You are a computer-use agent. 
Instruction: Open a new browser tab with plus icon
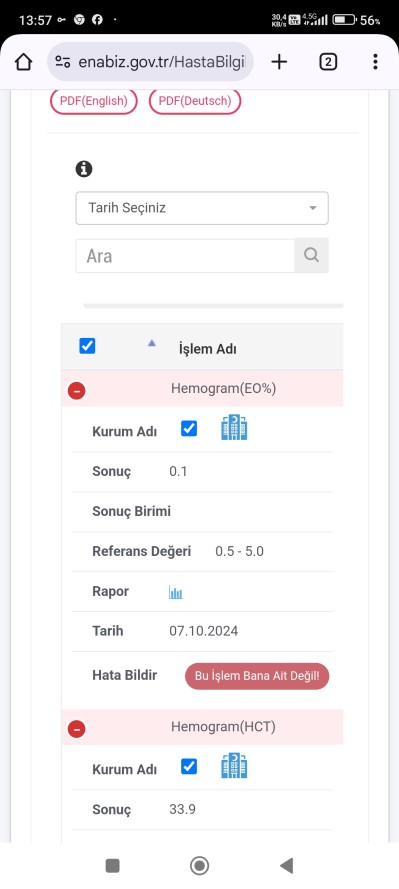coord(279,62)
